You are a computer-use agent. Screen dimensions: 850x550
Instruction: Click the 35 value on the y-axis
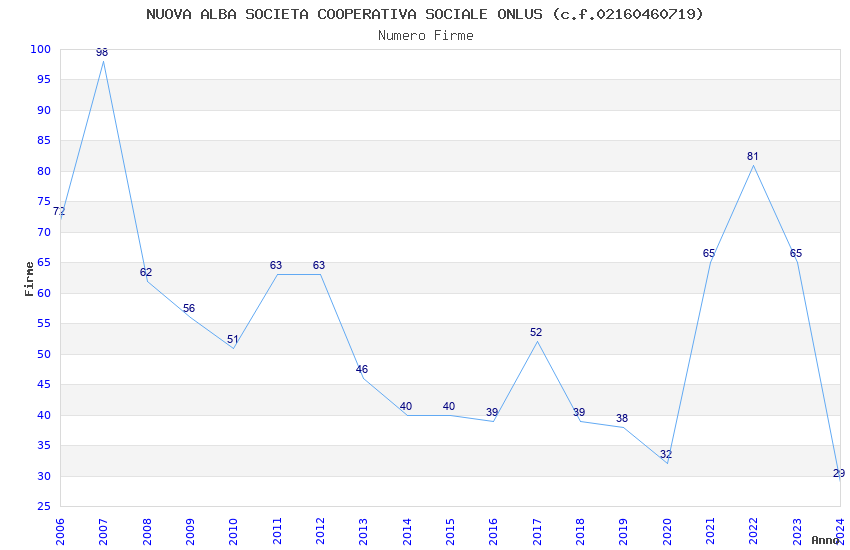click(x=44, y=446)
